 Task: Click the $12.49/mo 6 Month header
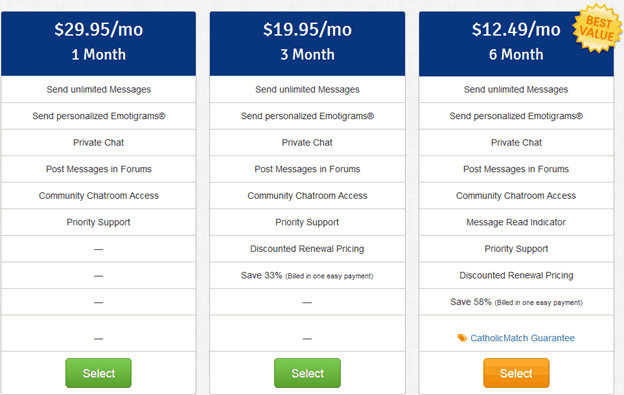(516, 43)
